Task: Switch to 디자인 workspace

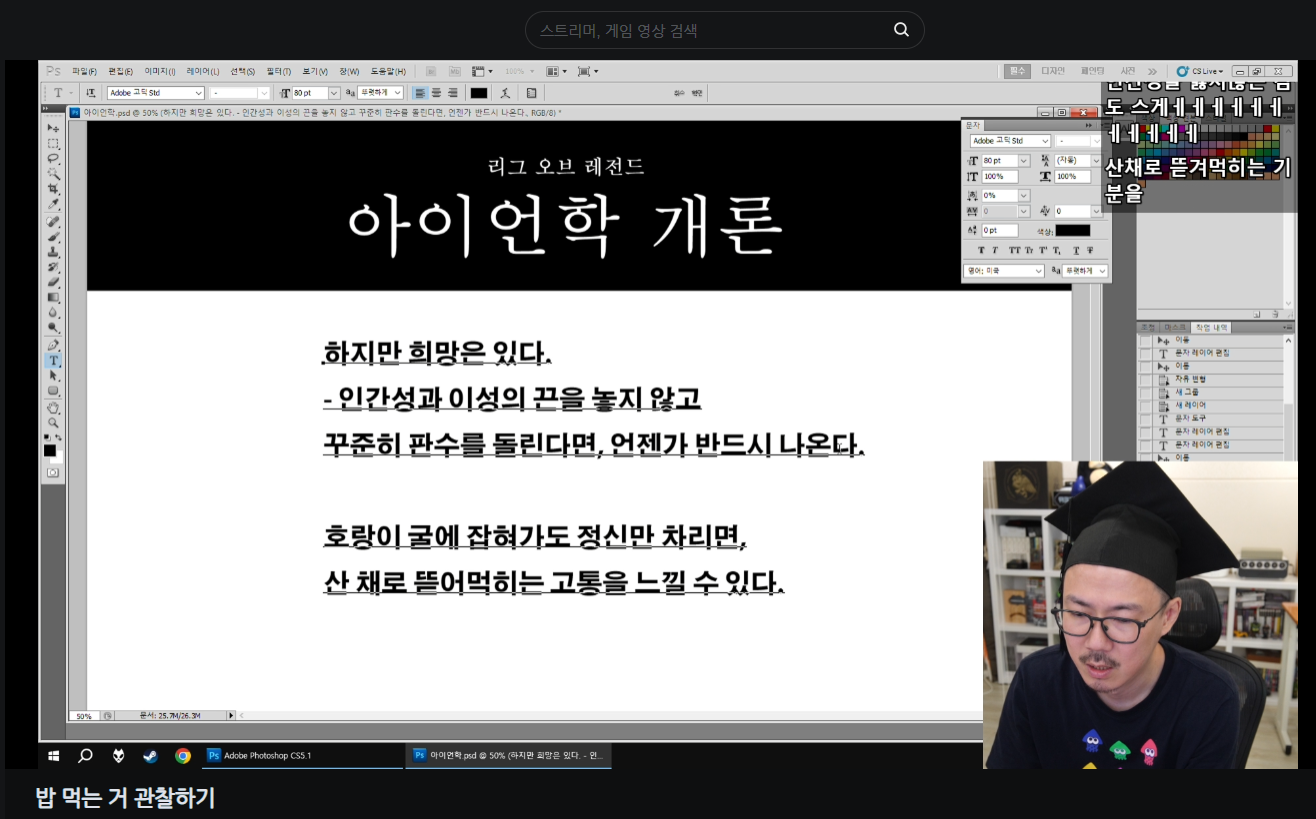Action: click(1053, 71)
